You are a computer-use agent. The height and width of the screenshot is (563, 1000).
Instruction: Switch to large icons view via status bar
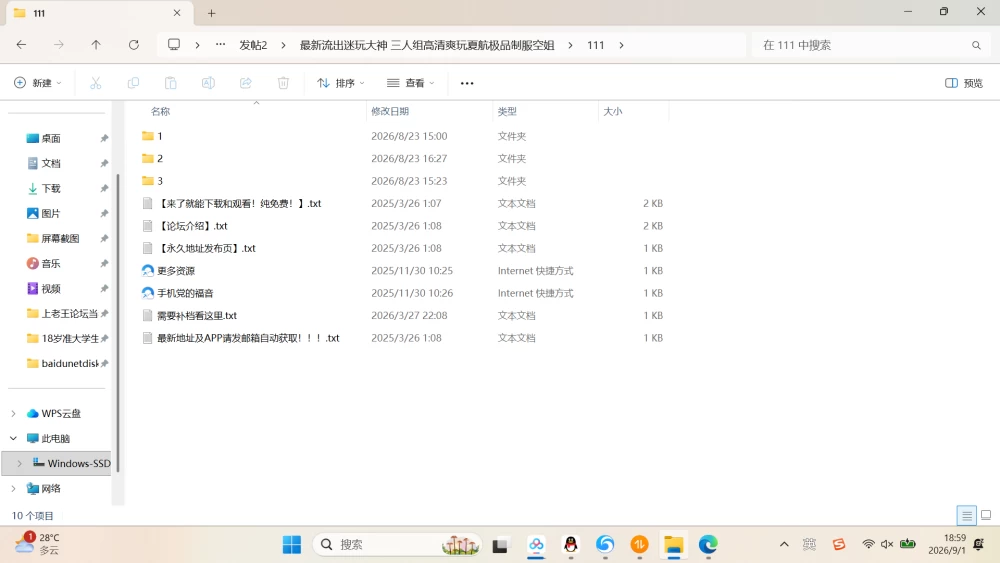(x=986, y=515)
